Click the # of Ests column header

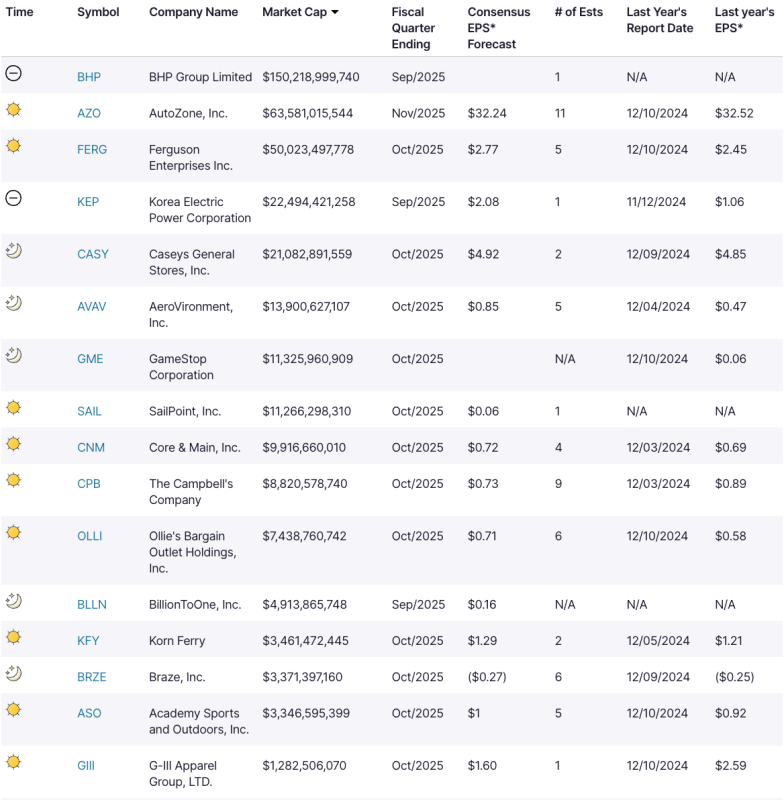pyautogui.click(x=579, y=13)
